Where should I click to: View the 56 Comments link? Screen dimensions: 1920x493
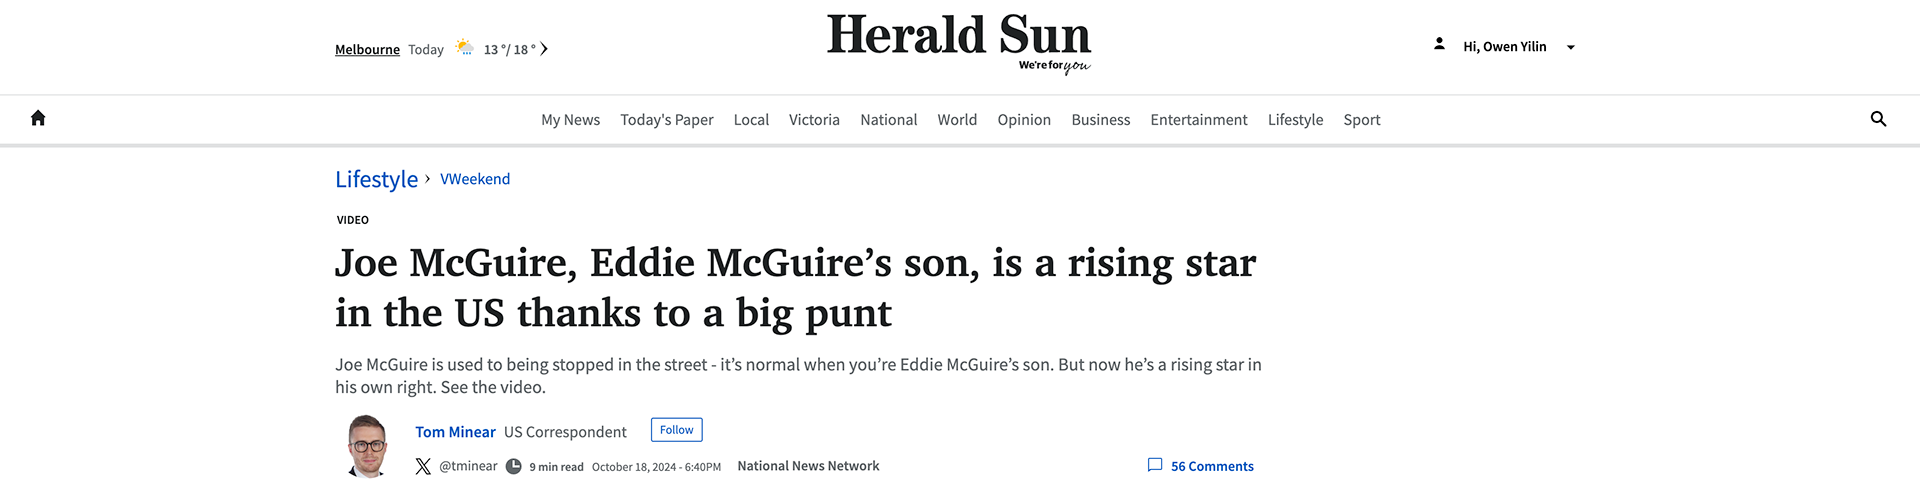(x=1211, y=466)
